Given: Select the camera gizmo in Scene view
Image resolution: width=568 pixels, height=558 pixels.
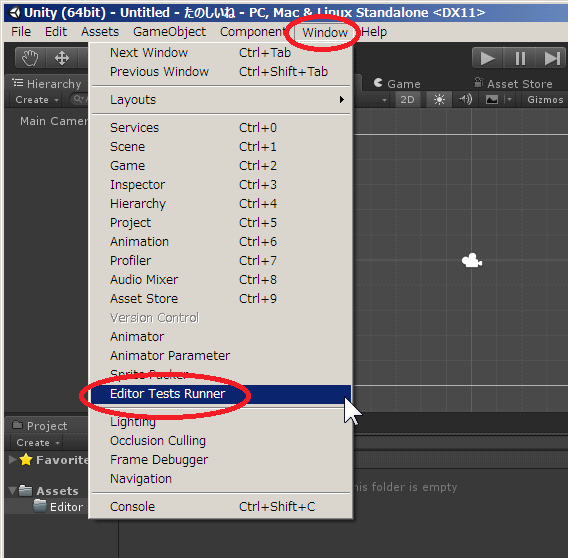Looking at the screenshot, I should [472, 261].
